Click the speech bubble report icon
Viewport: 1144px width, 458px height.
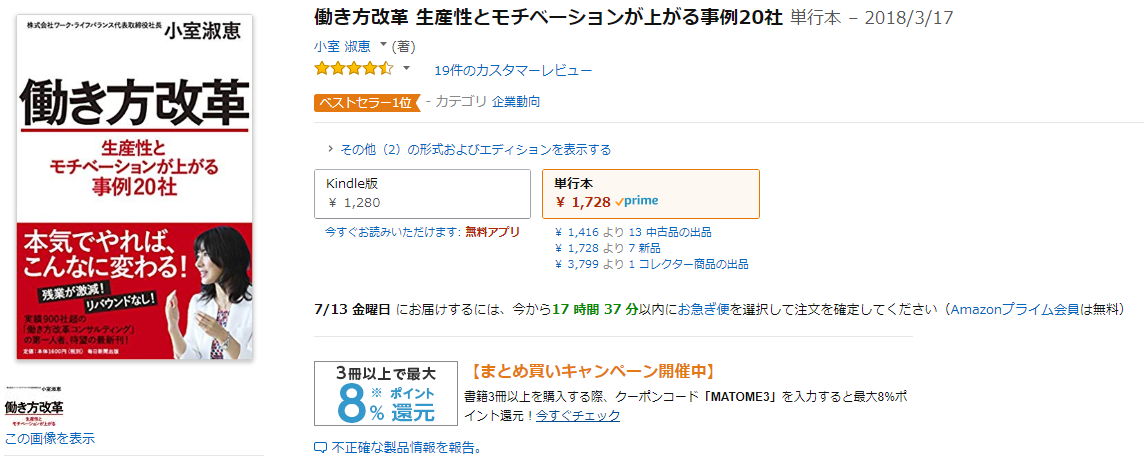click(x=320, y=447)
